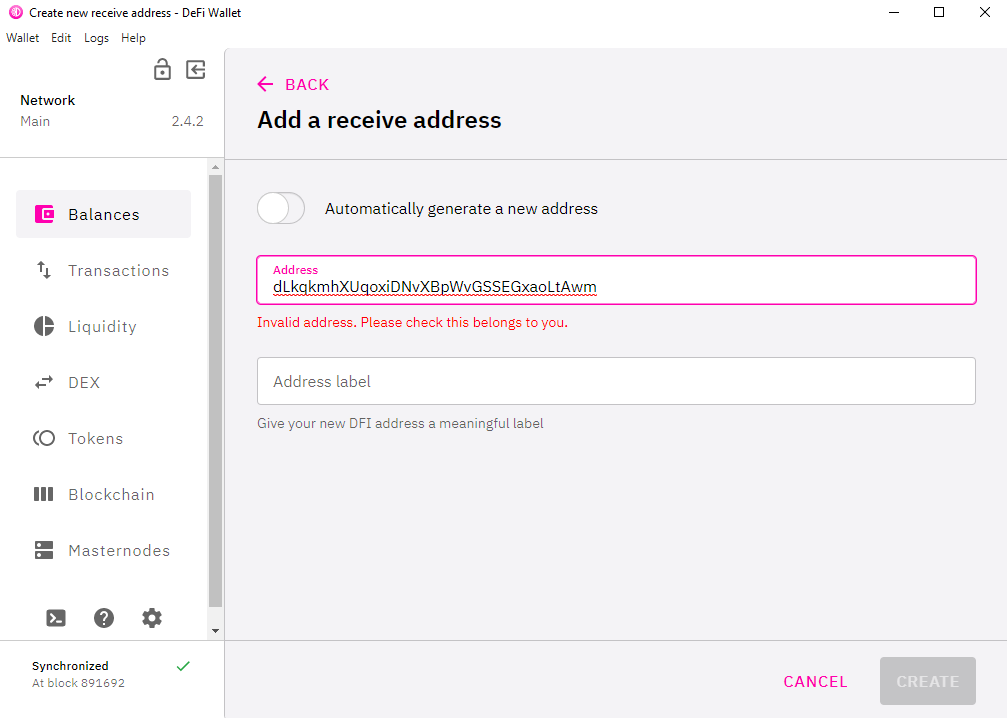Open the console terminal icon

pos(56,618)
